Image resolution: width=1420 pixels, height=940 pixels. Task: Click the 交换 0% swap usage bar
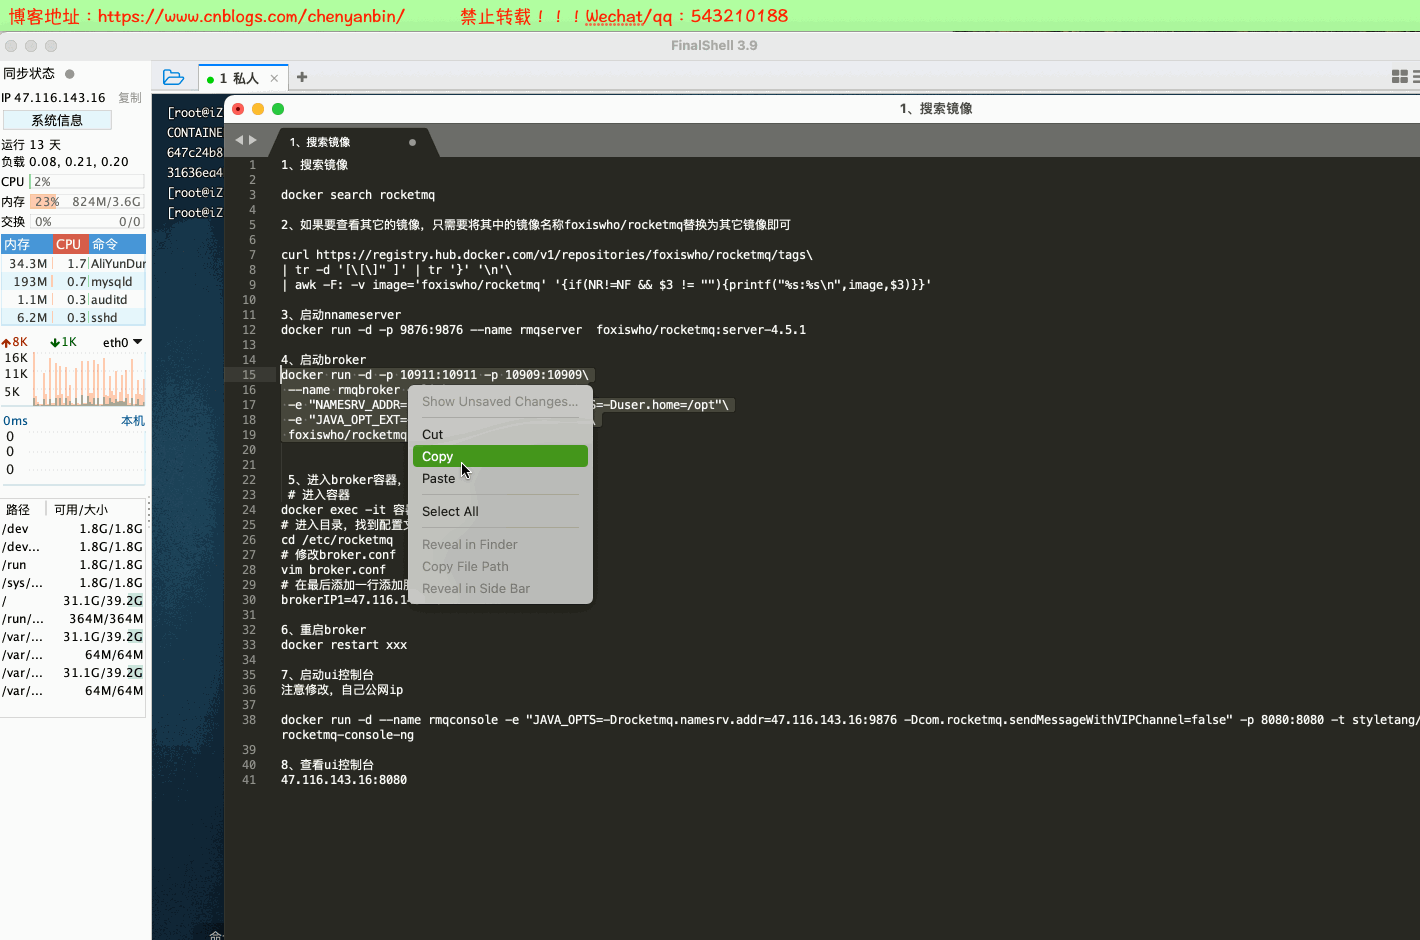(86, 222)
